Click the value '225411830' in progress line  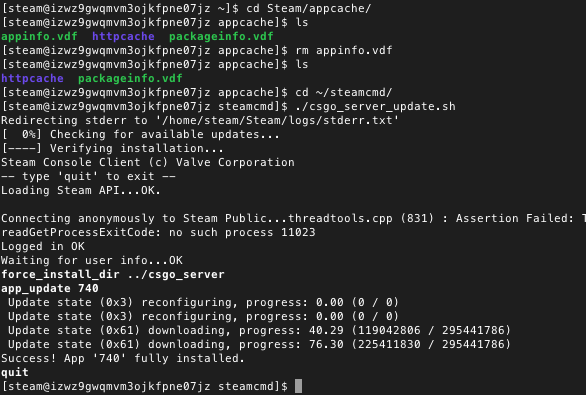pyautogui.click(x=389, y=344)
